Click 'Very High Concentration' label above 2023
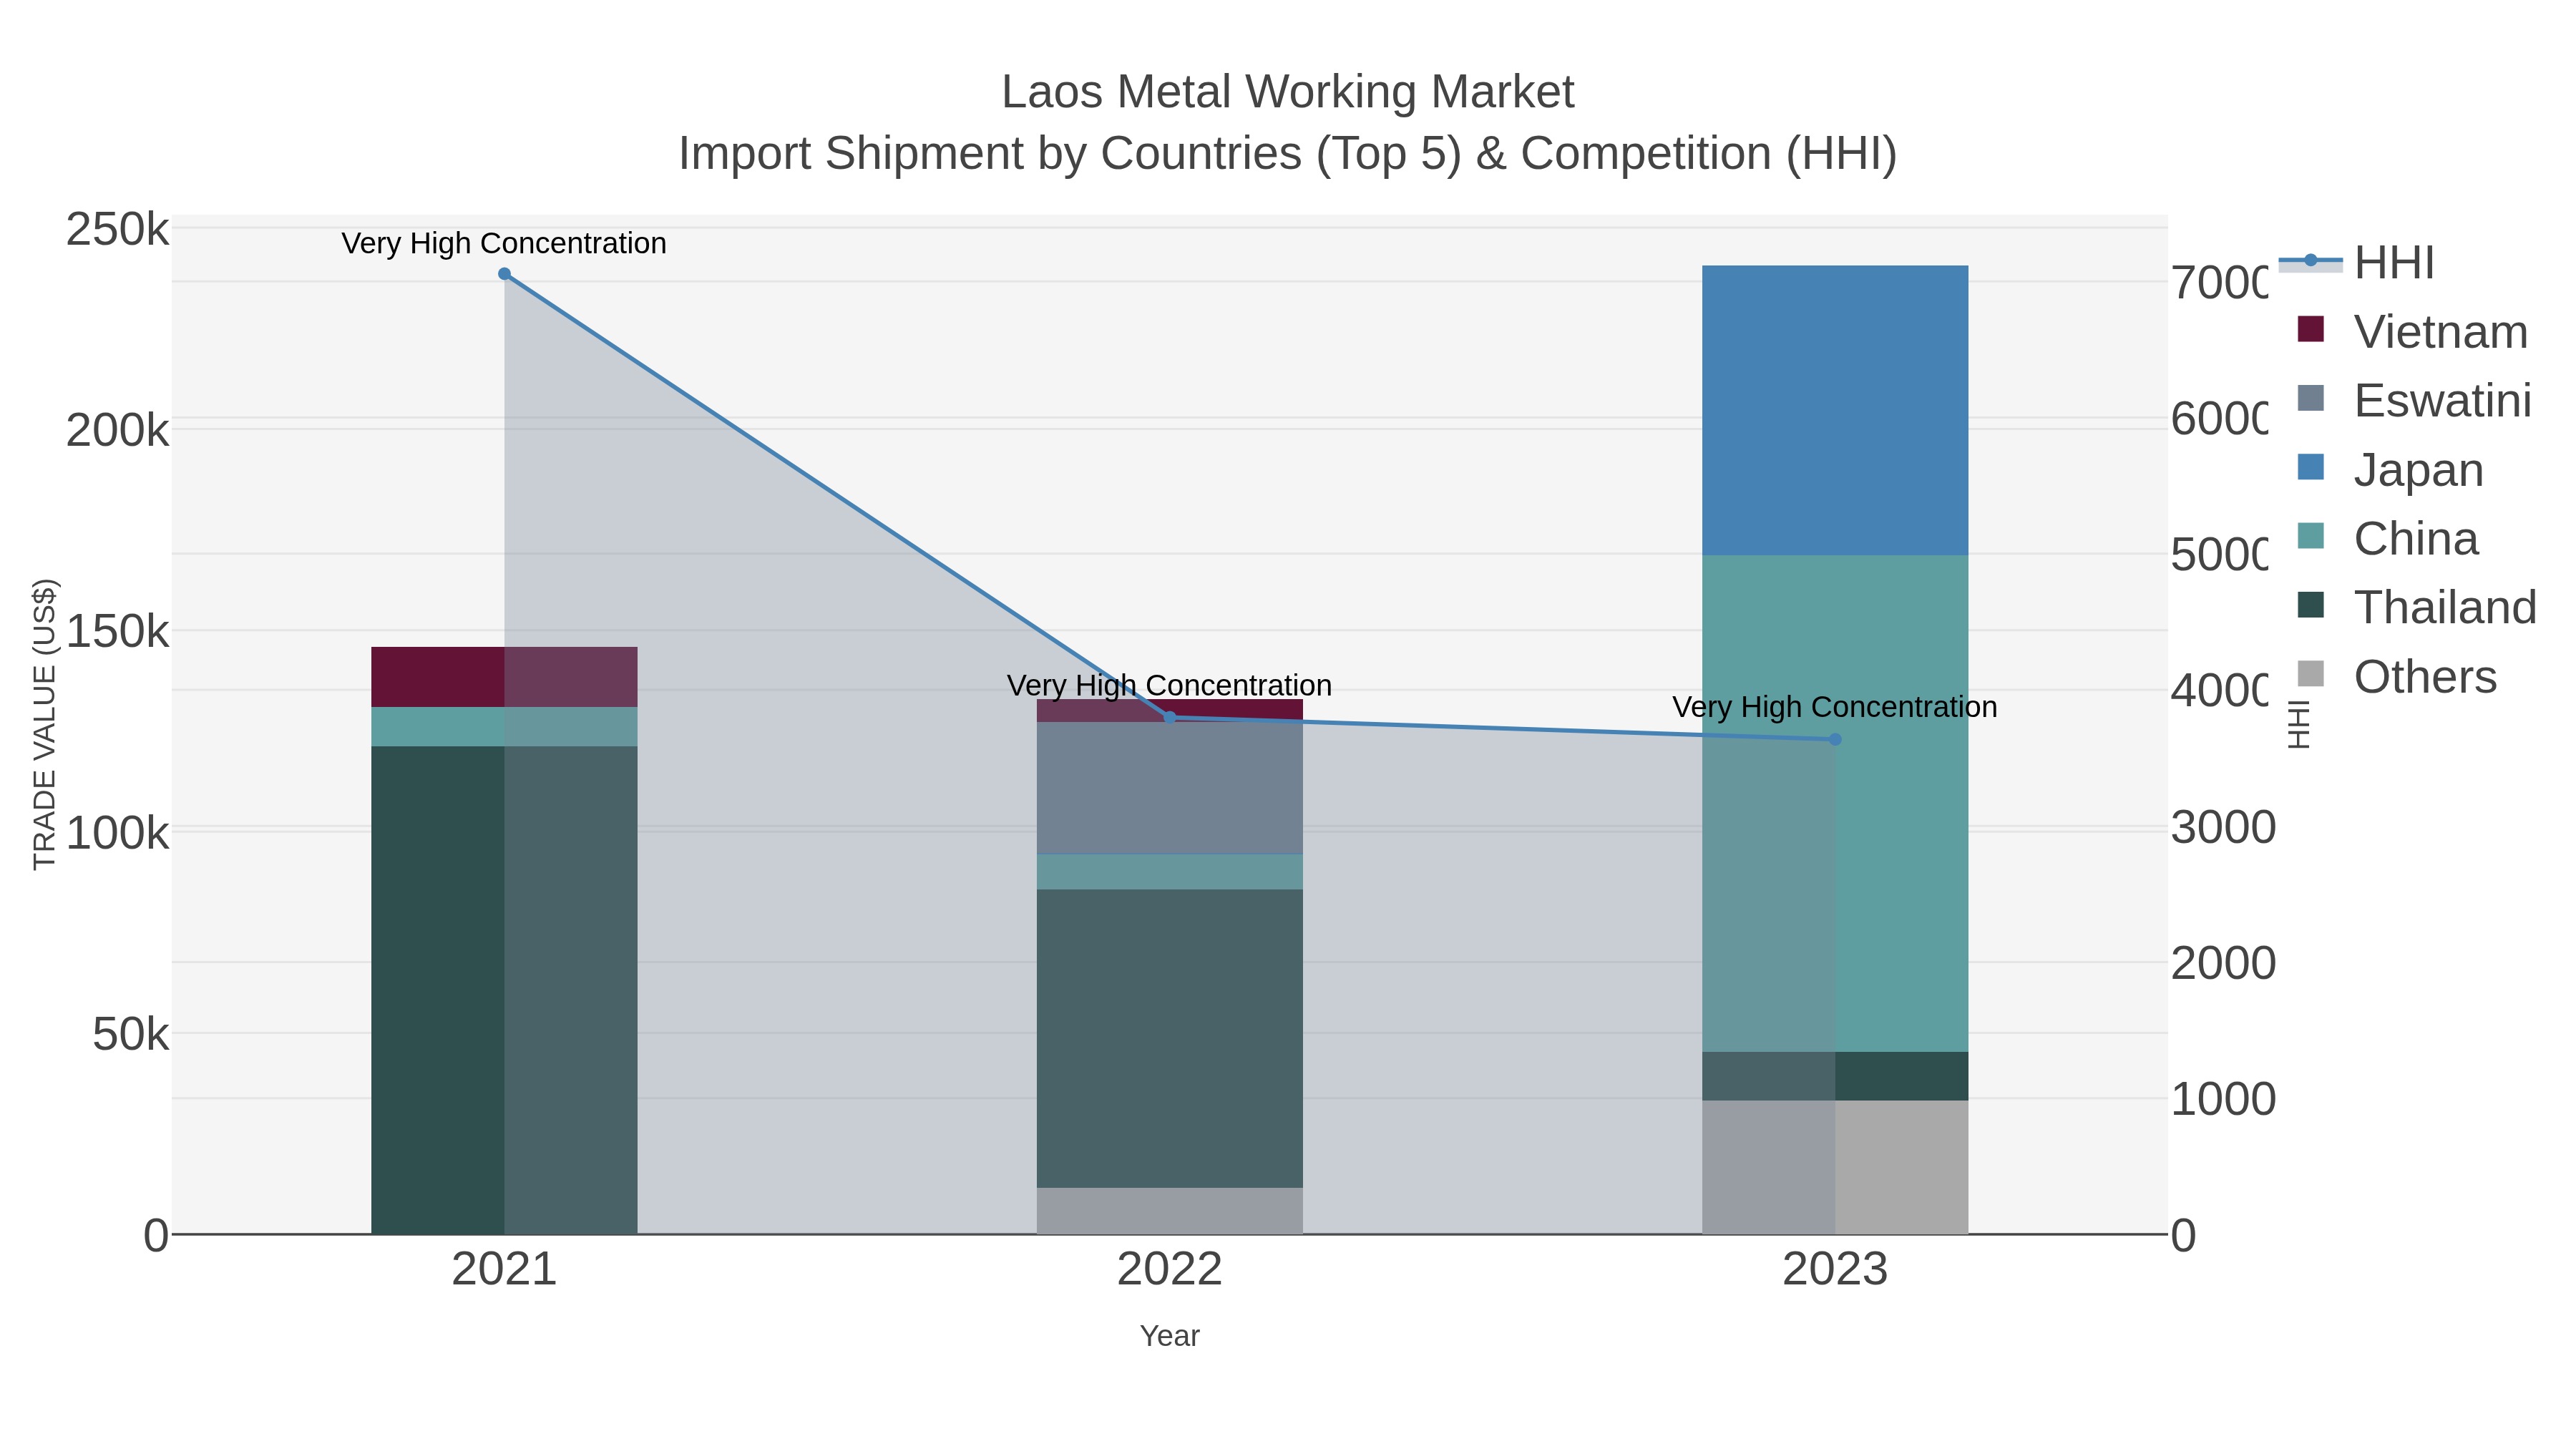 click(x=1835, y=707)
